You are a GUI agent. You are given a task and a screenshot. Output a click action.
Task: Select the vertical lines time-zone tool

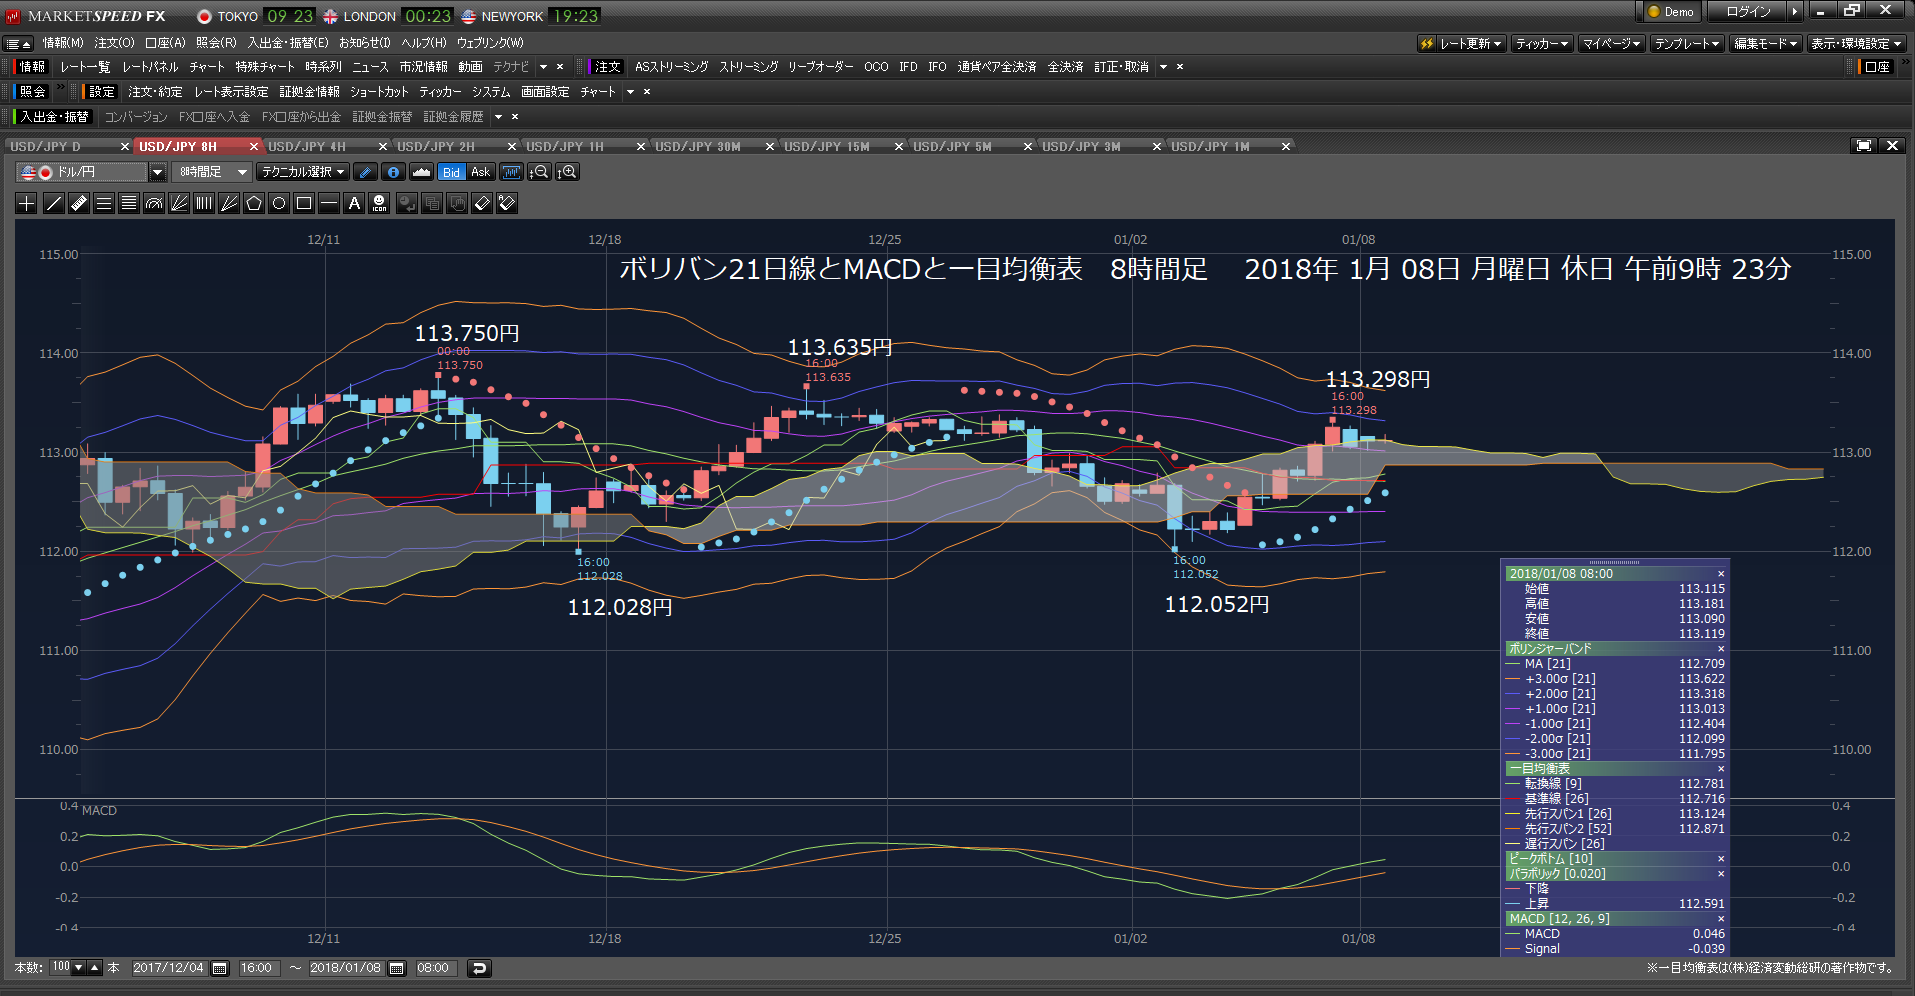tap(204, 203)
